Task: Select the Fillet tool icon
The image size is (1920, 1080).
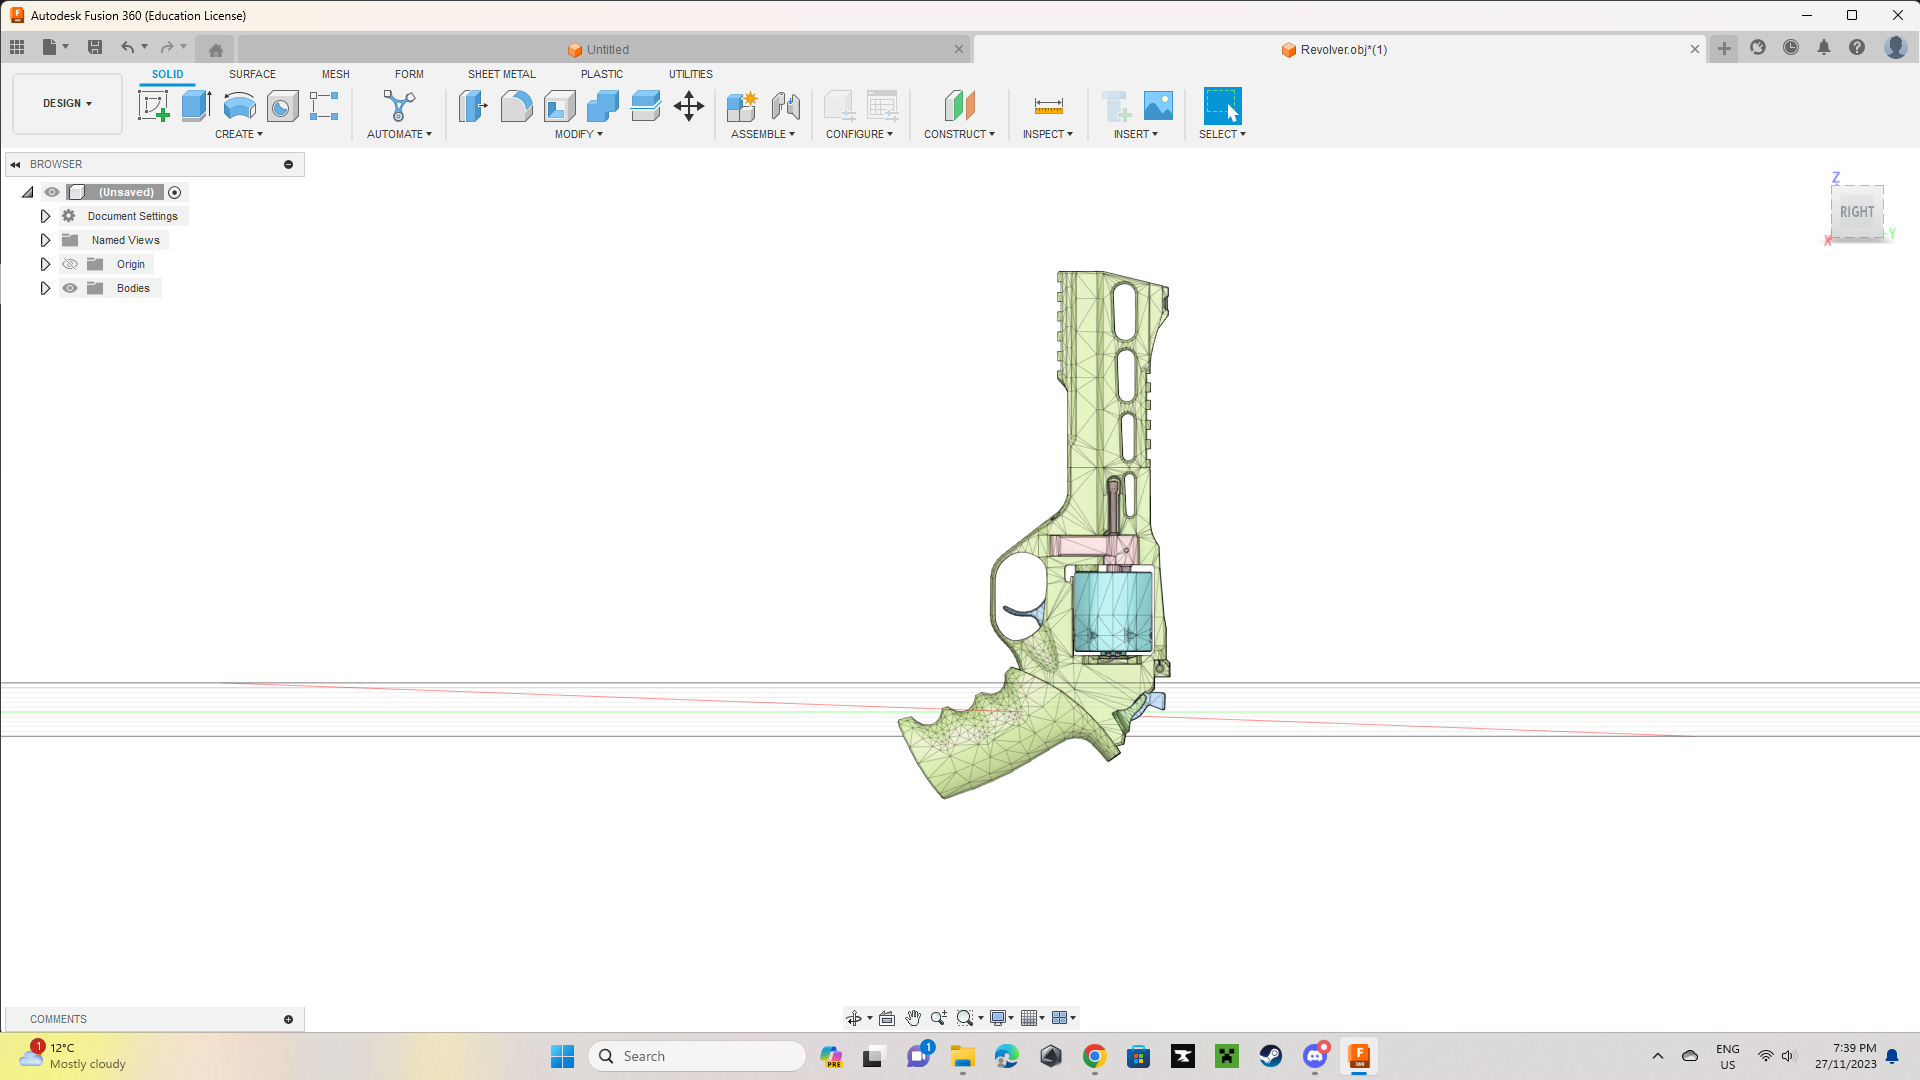Action: (x=516, y=106)
